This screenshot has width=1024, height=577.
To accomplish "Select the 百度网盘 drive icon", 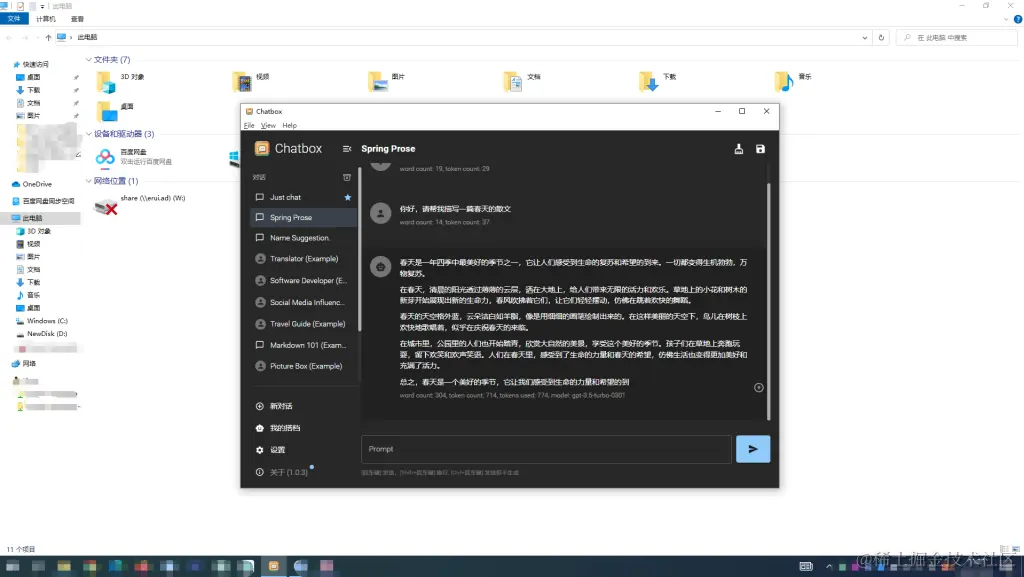I will point(105,157).
